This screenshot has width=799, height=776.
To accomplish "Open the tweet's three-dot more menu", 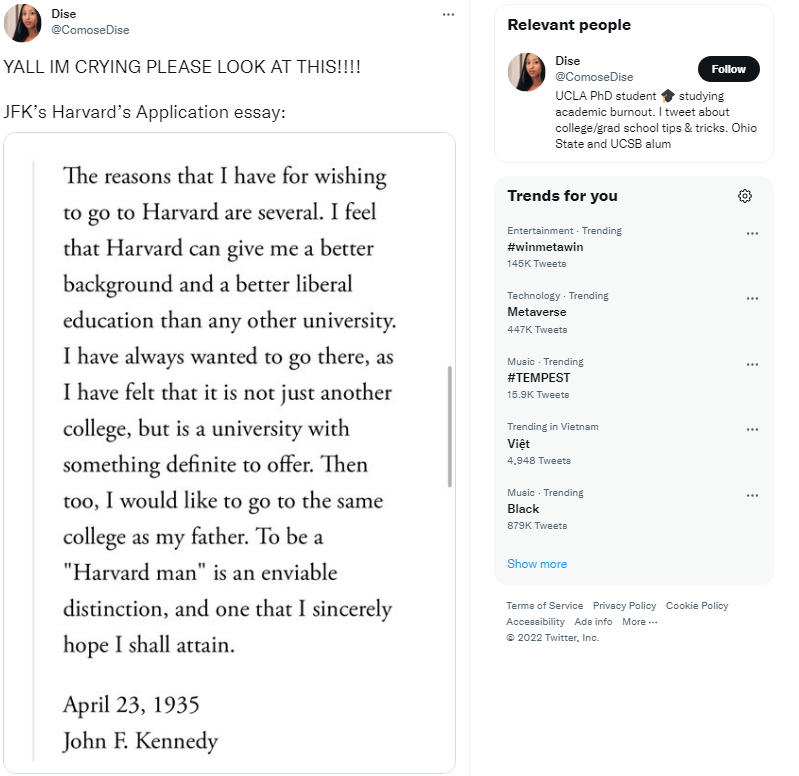I will point(448,14).
